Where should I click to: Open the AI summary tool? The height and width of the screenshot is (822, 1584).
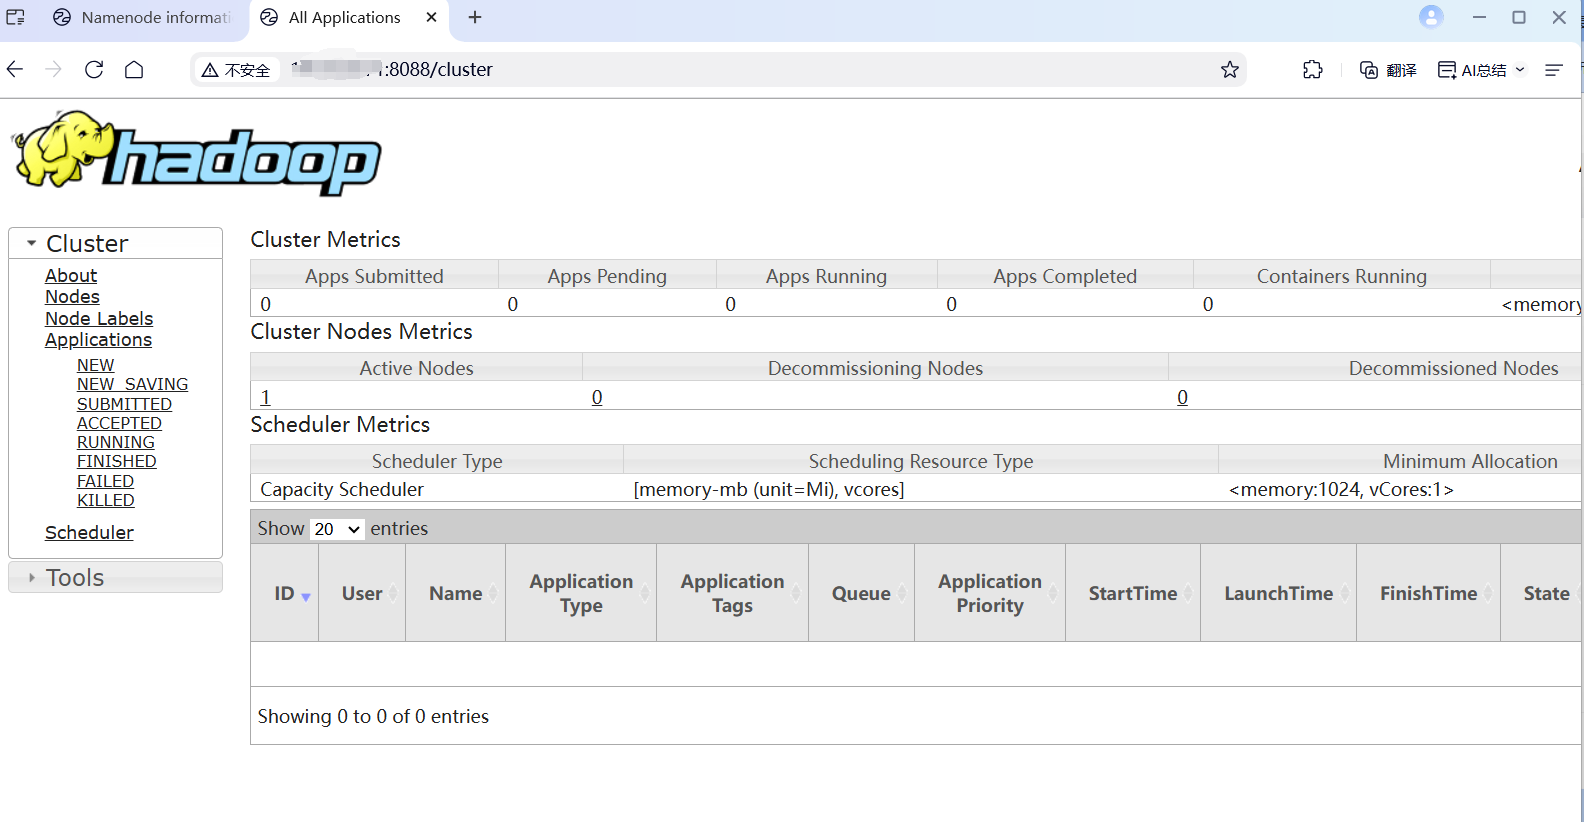(1472, 69)
